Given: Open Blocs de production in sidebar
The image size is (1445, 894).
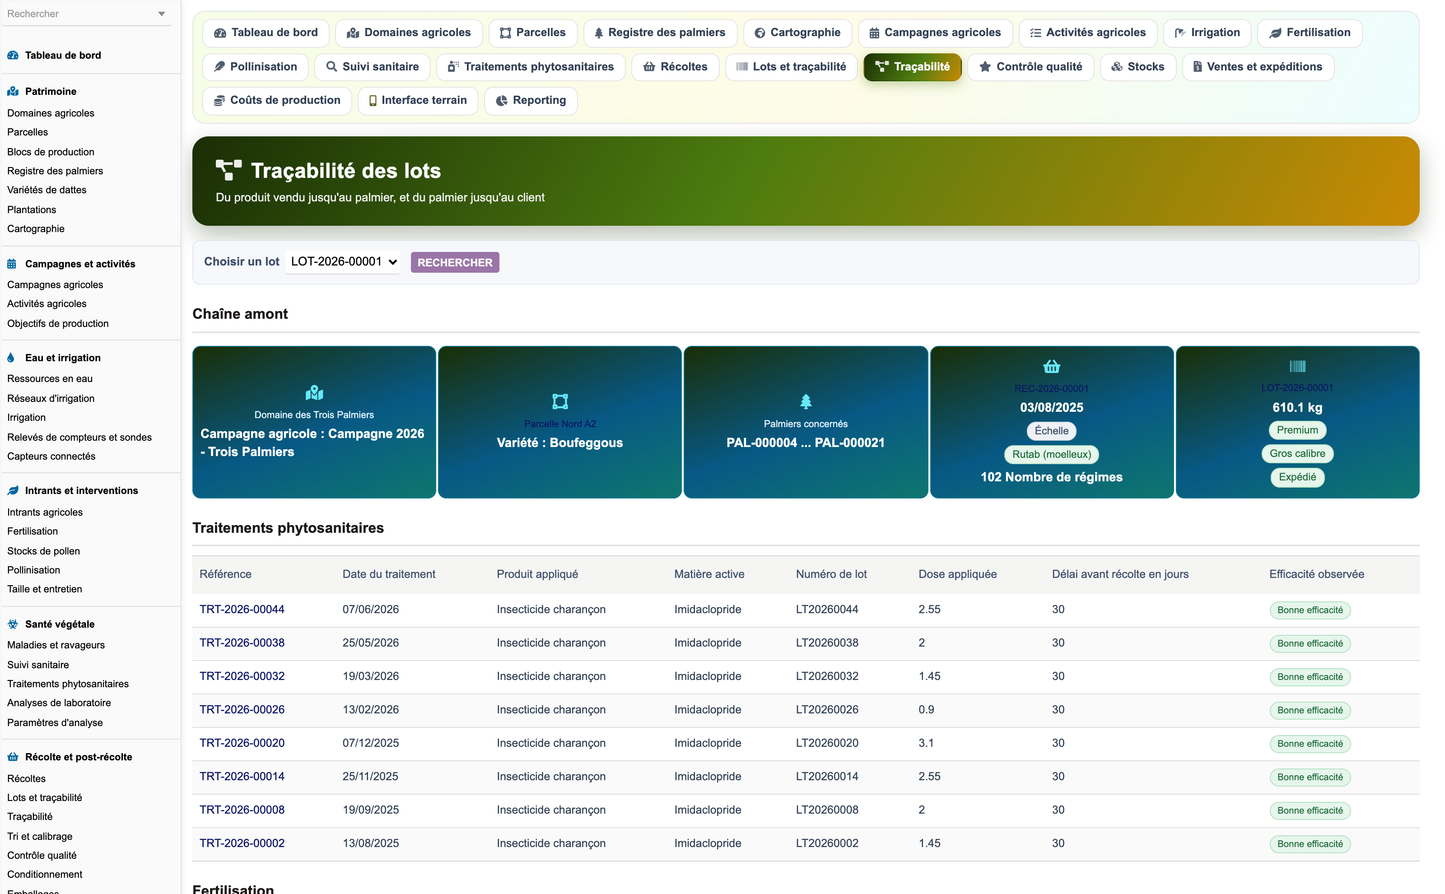Looking at the screenshot, I should (51, 152).
